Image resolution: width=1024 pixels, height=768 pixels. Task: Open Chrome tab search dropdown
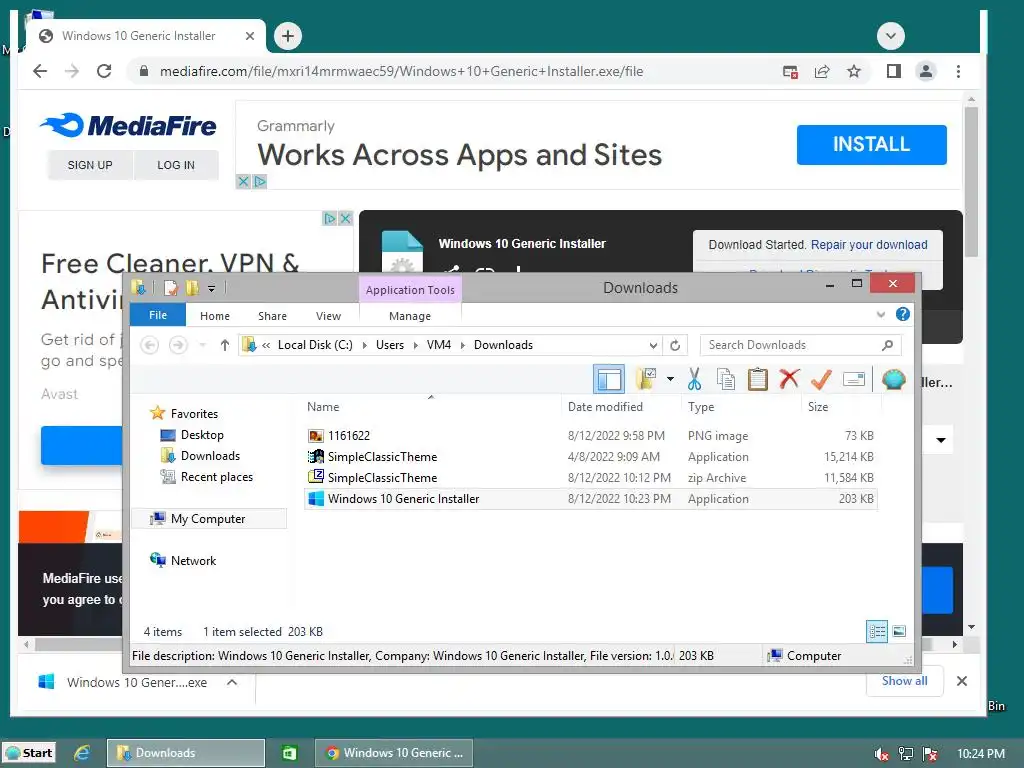[x=891, y=36]
